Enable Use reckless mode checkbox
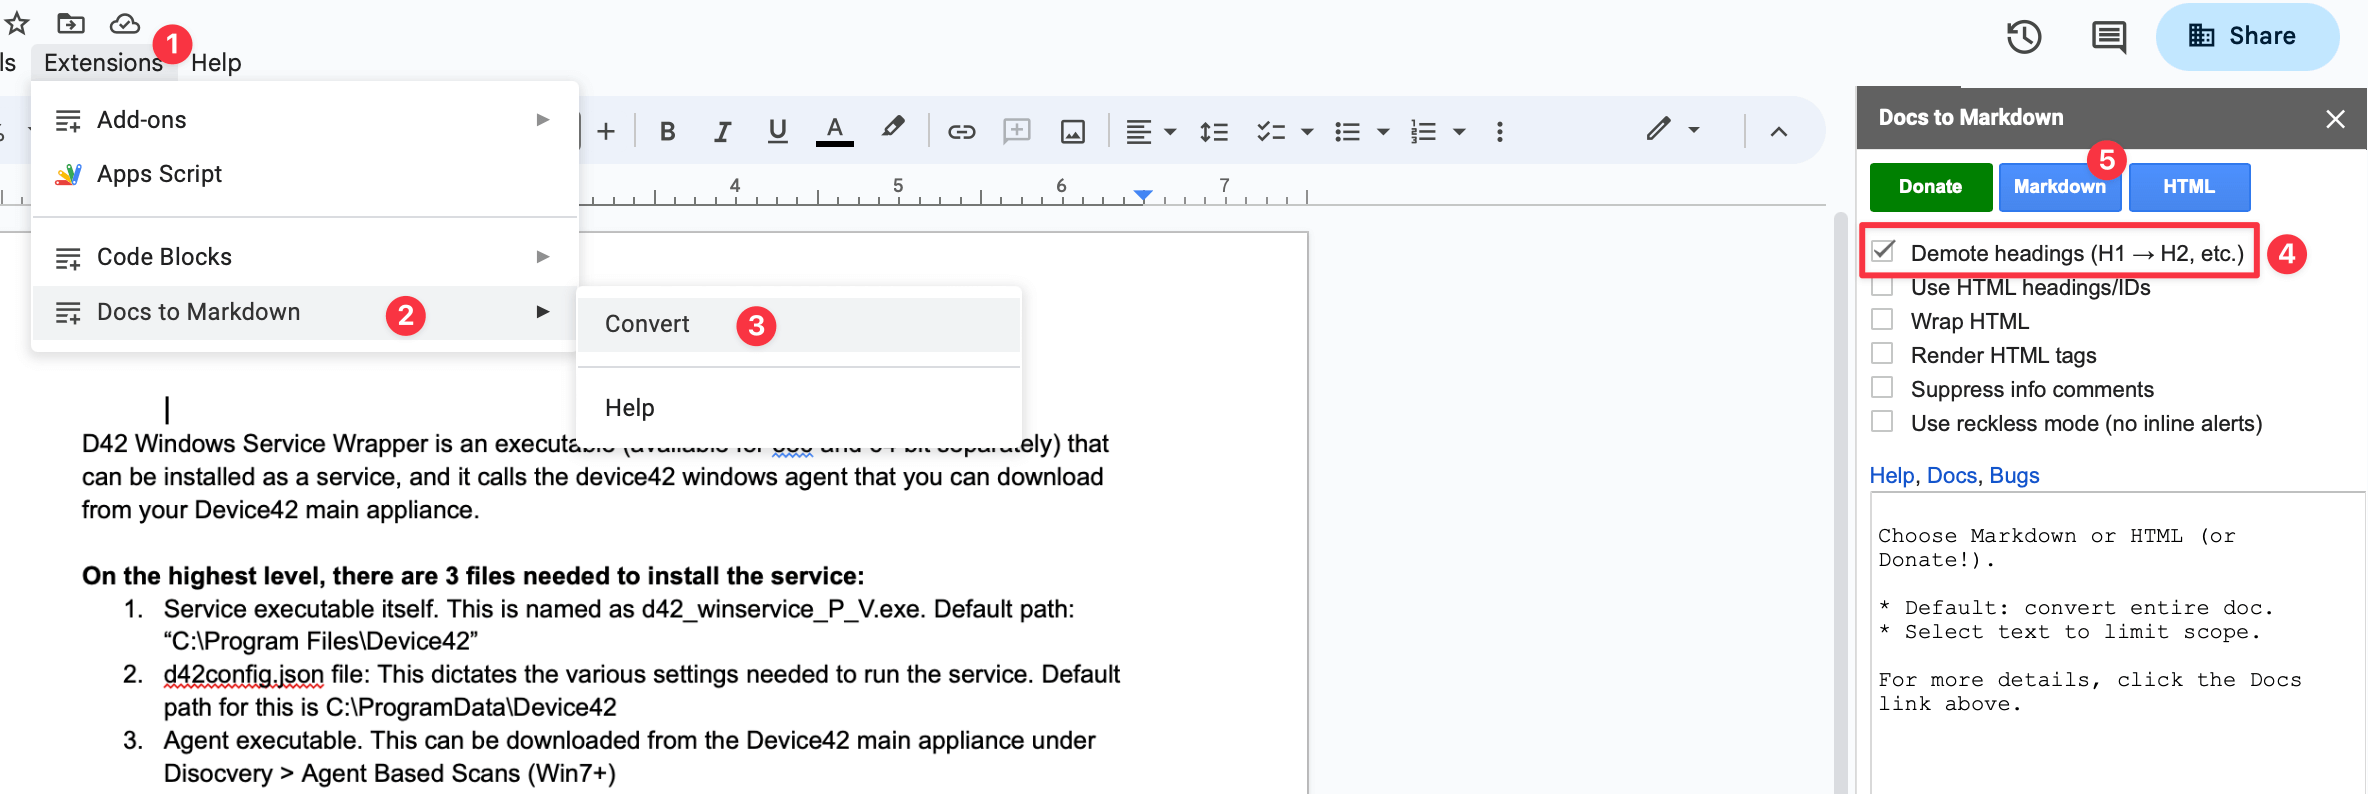The height and width of the screenshot is (794, 2368). [1882, 421]
